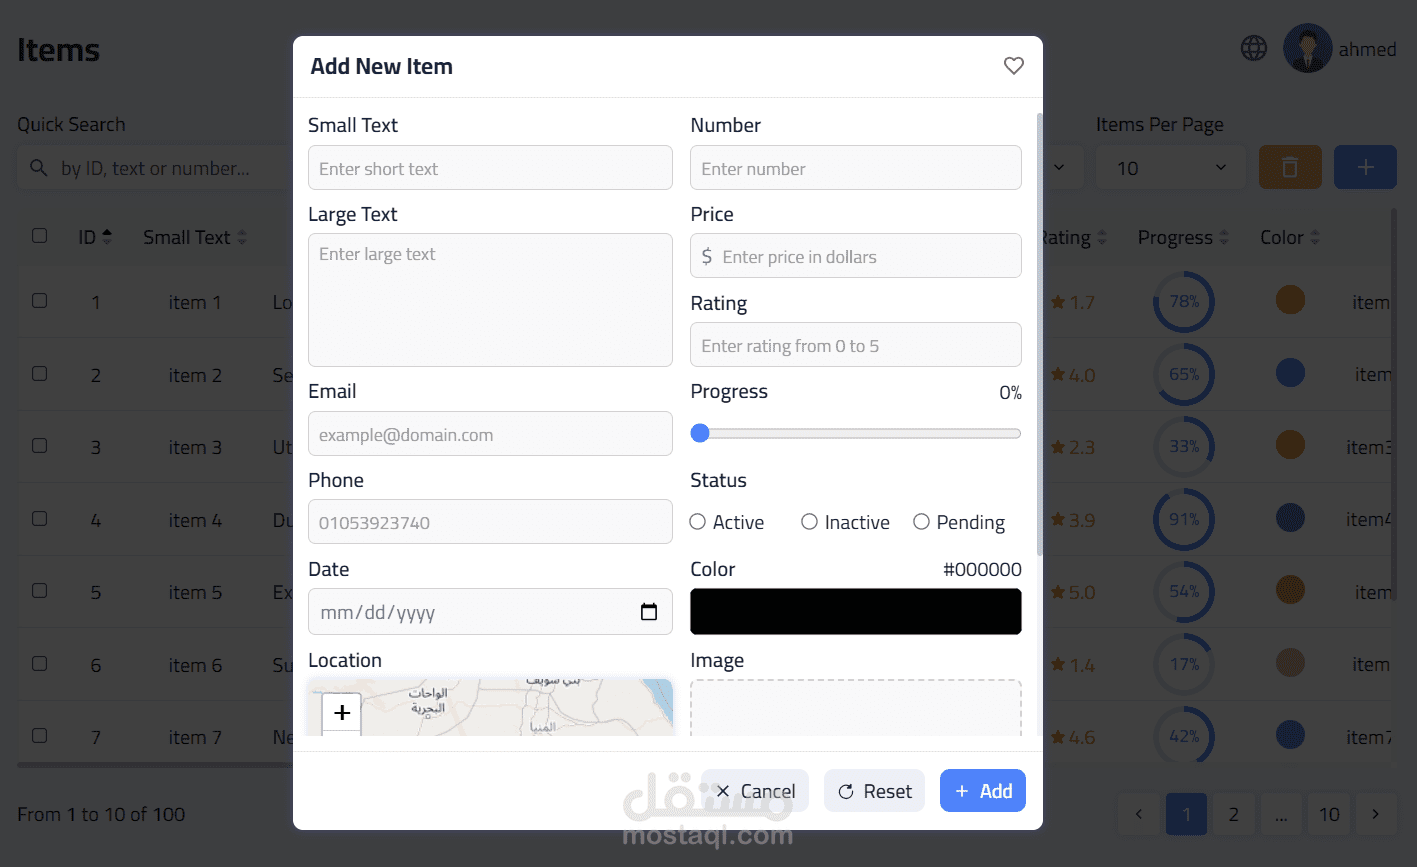
Task: Open the Items Per Page dropdown
Action: tap(1170, 167)
